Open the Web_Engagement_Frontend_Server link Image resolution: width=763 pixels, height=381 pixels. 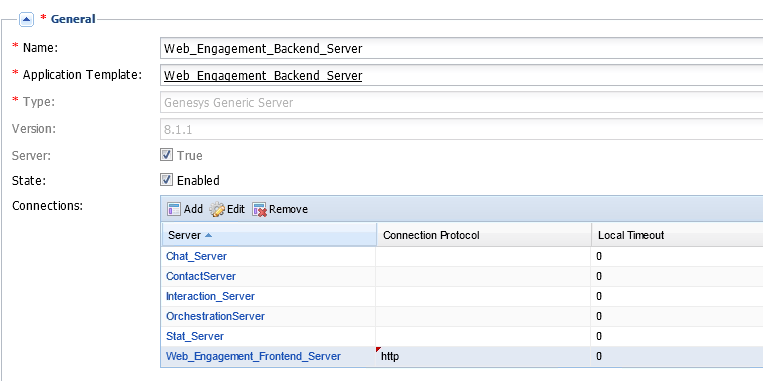tap(254, 356)
